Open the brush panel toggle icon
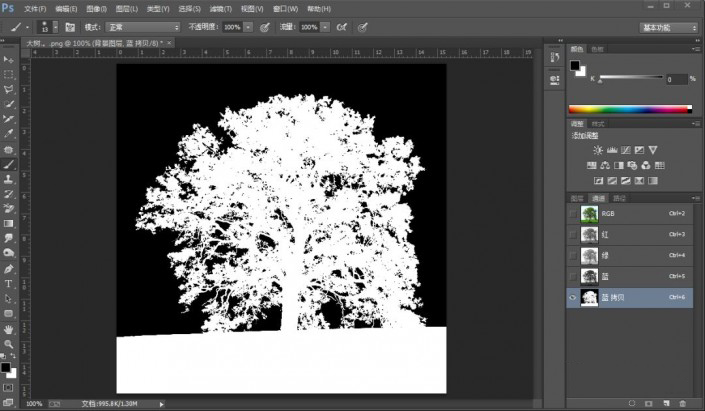Viewport: 705px width, 411px height. click(x=70, y=27)
